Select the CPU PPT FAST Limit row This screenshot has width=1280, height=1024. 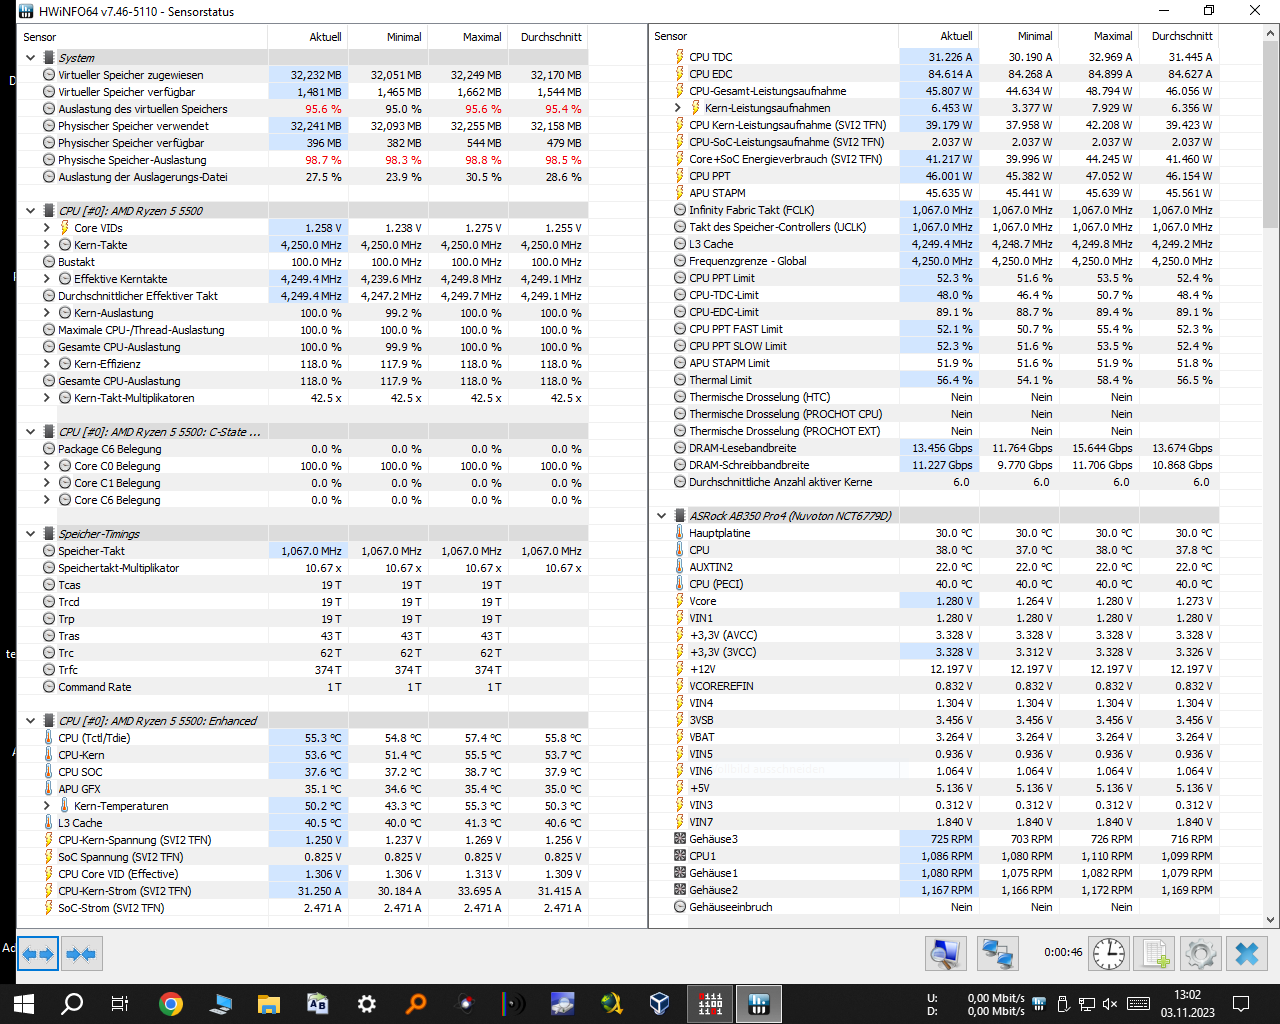click(934, 329)
